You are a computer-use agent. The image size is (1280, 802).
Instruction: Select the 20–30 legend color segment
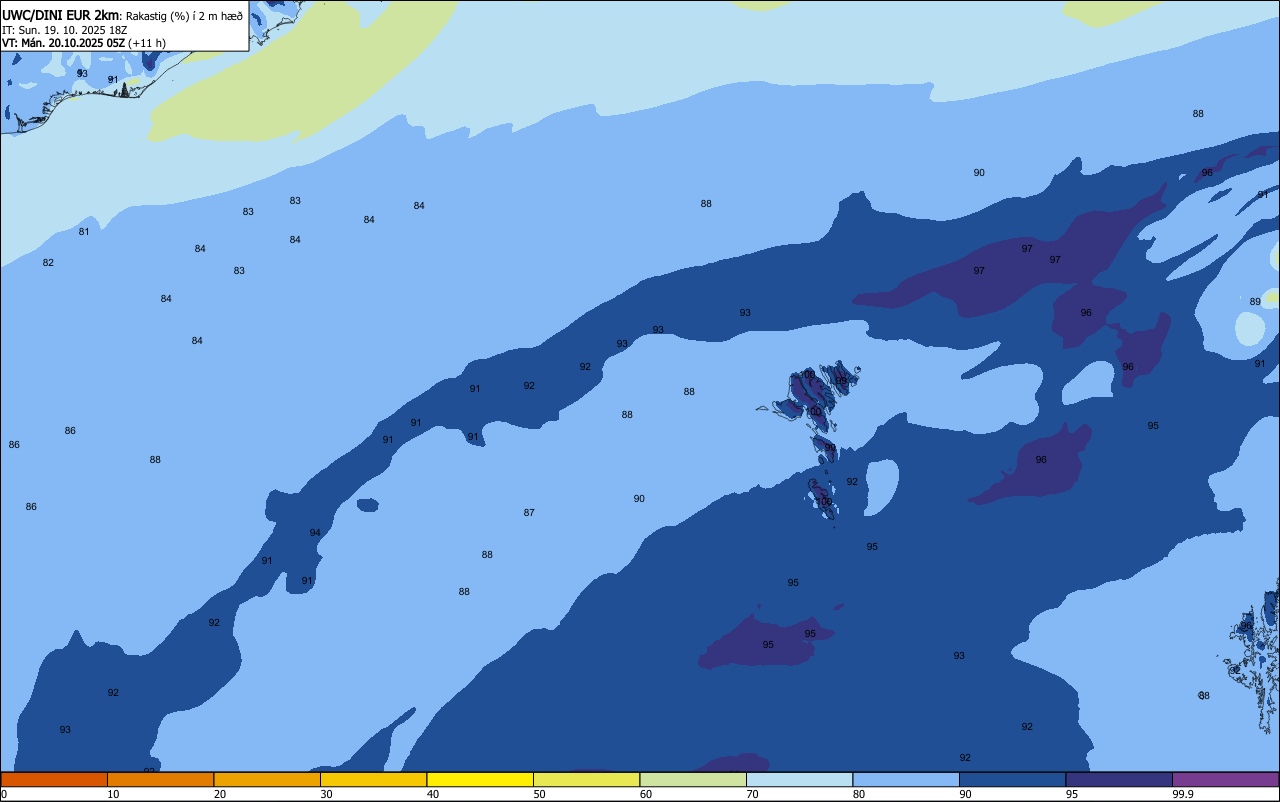coord(267,779)
